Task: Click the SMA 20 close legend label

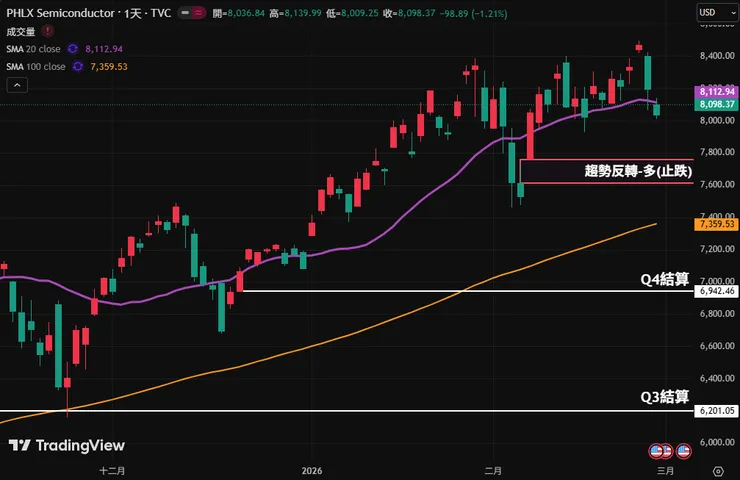Action: (x=34, y=49)
